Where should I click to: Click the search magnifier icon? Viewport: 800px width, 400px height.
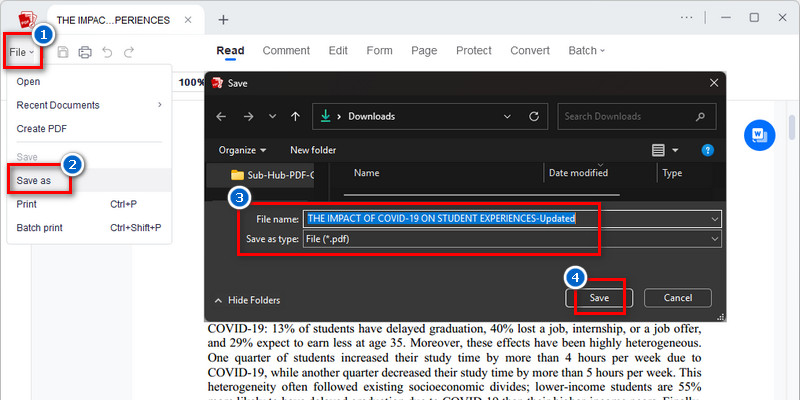pos(700,116)
